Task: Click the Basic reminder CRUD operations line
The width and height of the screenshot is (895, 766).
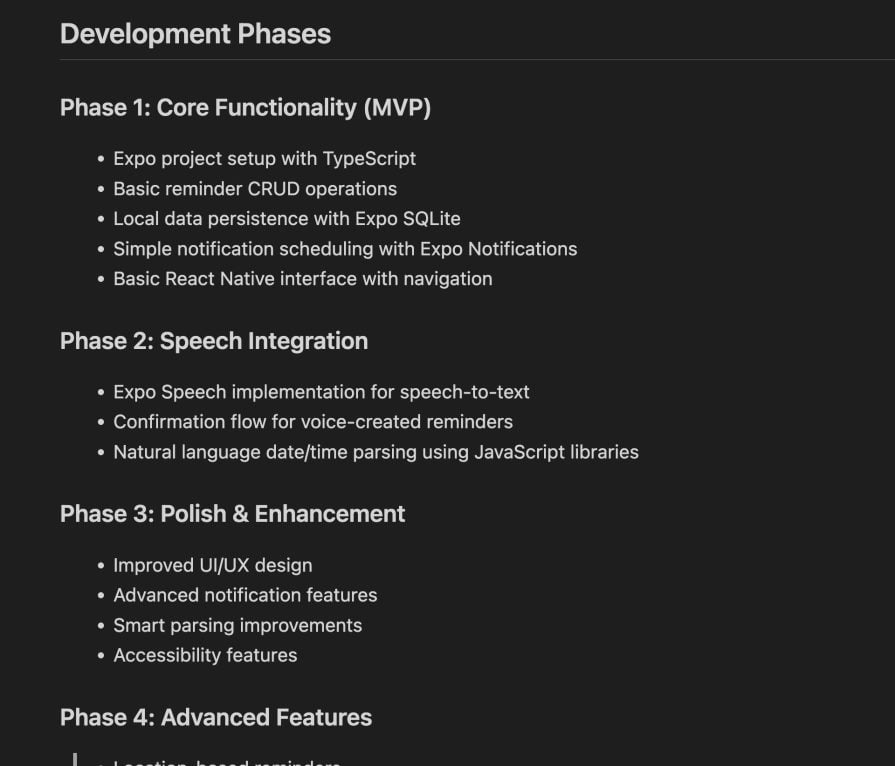Action: [x=255, y=189]
